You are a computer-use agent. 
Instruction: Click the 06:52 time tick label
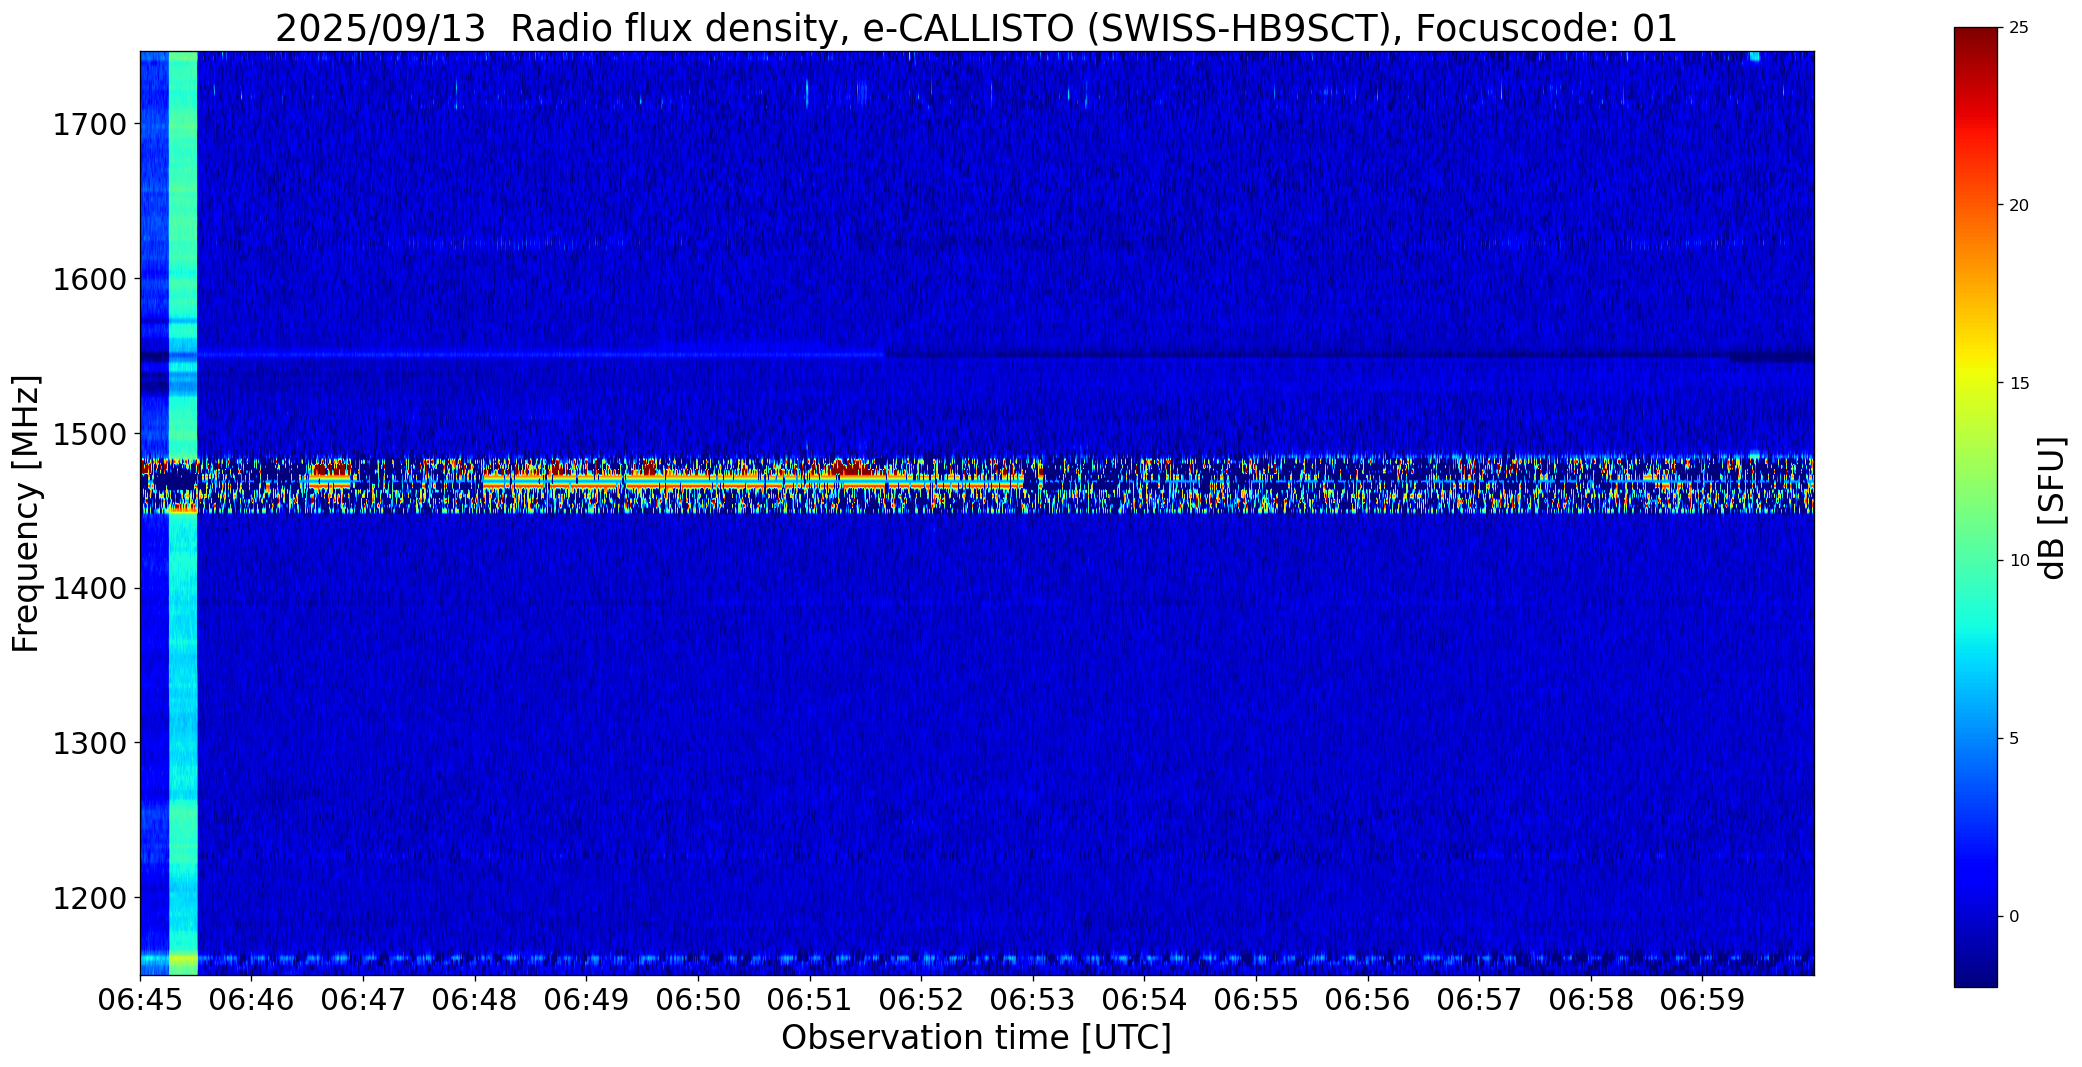pos(921,999)
